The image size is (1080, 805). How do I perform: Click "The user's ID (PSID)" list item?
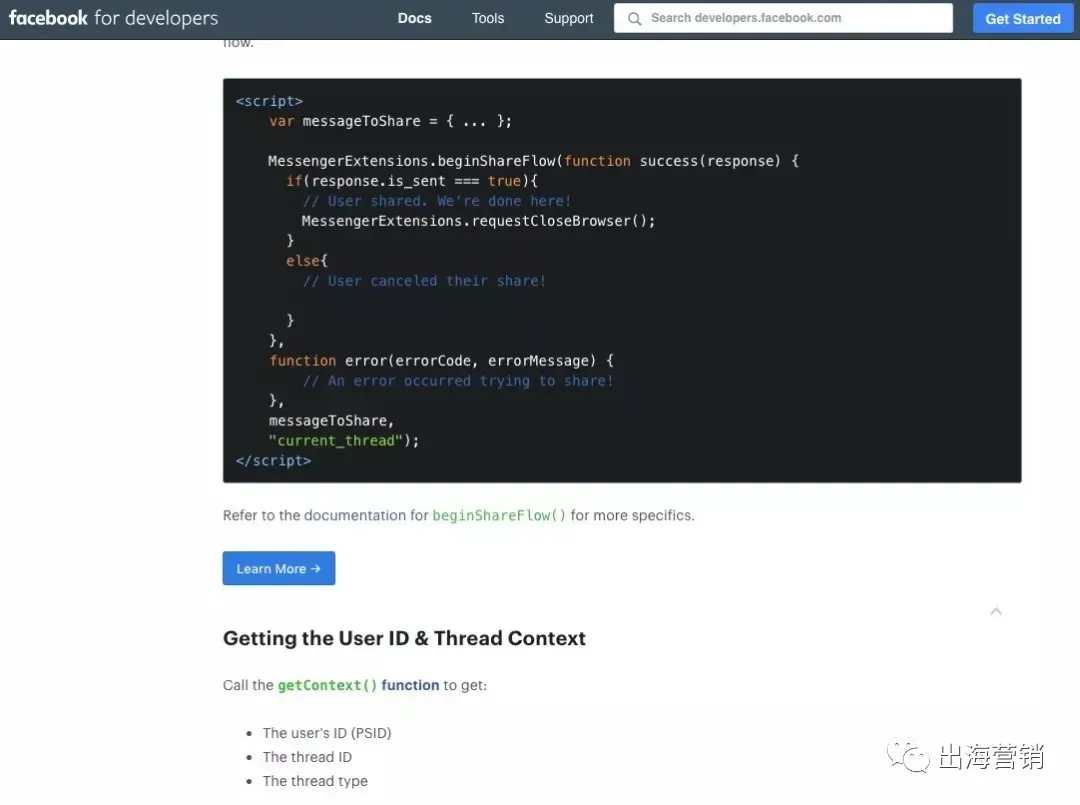click(326, 733)
